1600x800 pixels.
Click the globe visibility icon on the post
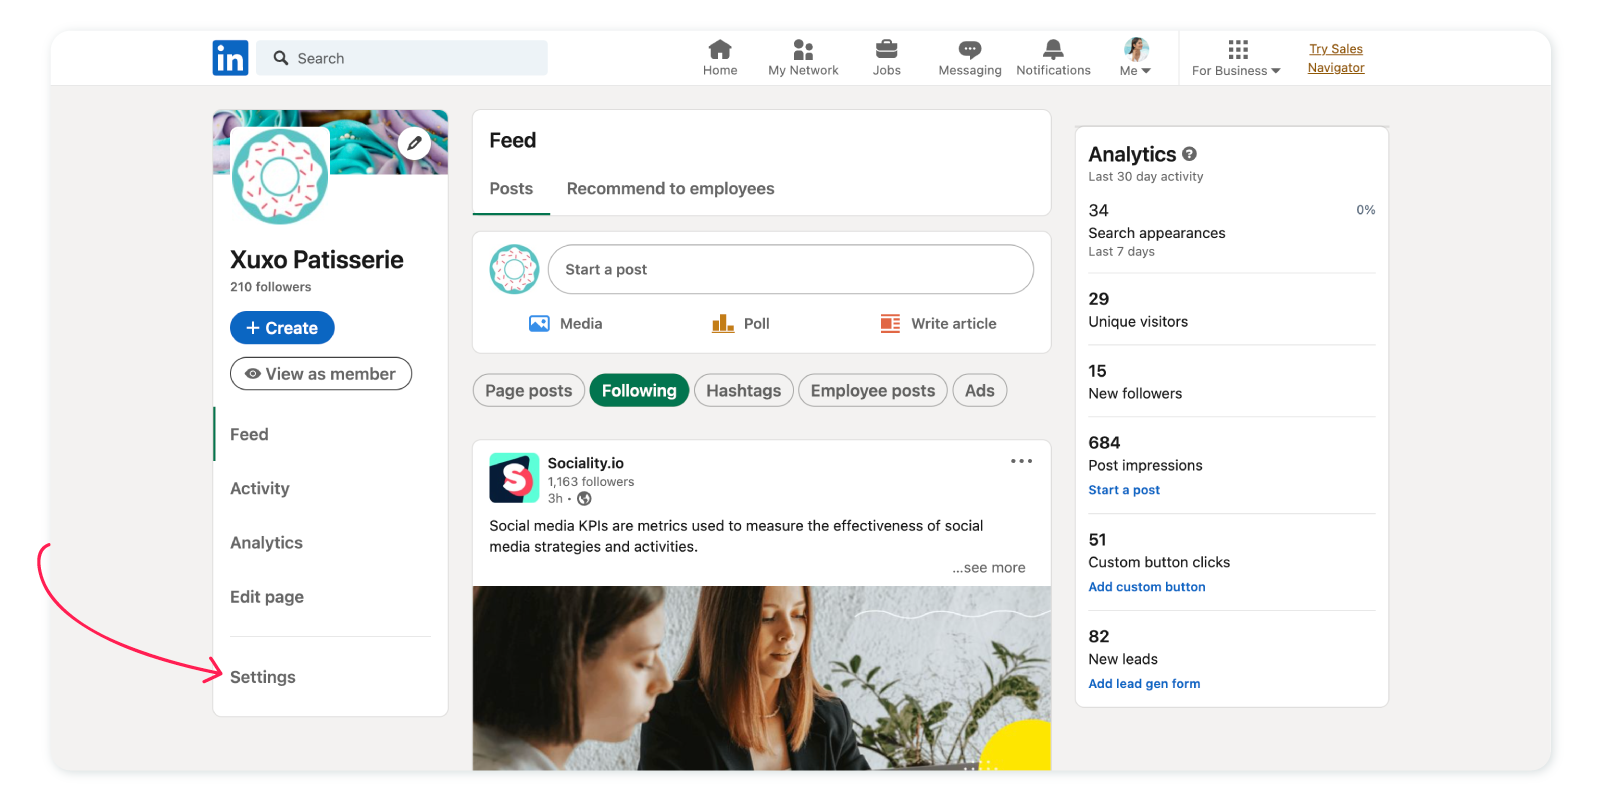tap(584, 498)
